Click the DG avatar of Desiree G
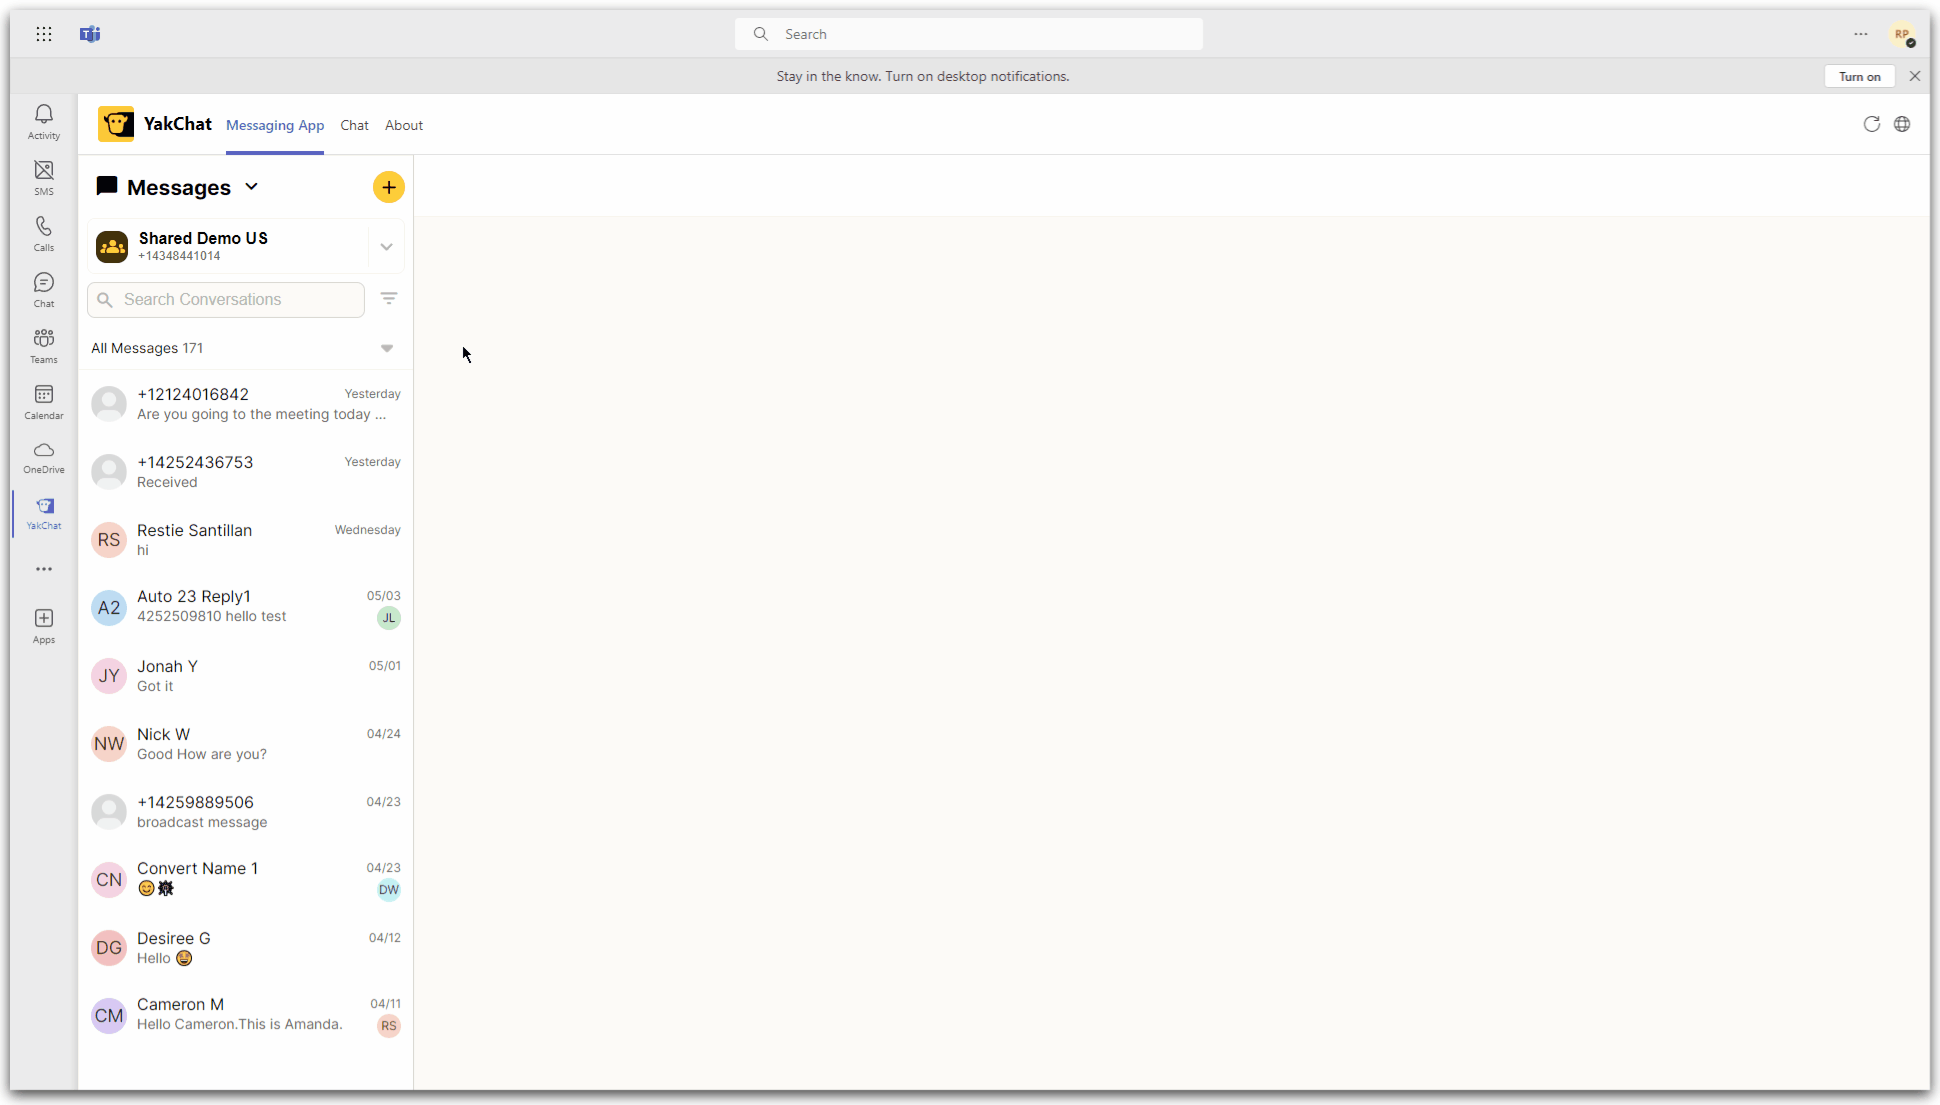This screenshot has height=1105, width=1940. (109, 948)
